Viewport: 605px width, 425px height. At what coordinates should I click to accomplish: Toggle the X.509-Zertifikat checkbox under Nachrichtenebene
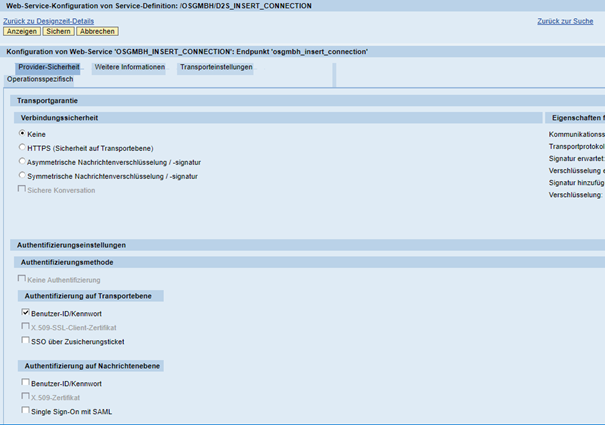point(25,397)
